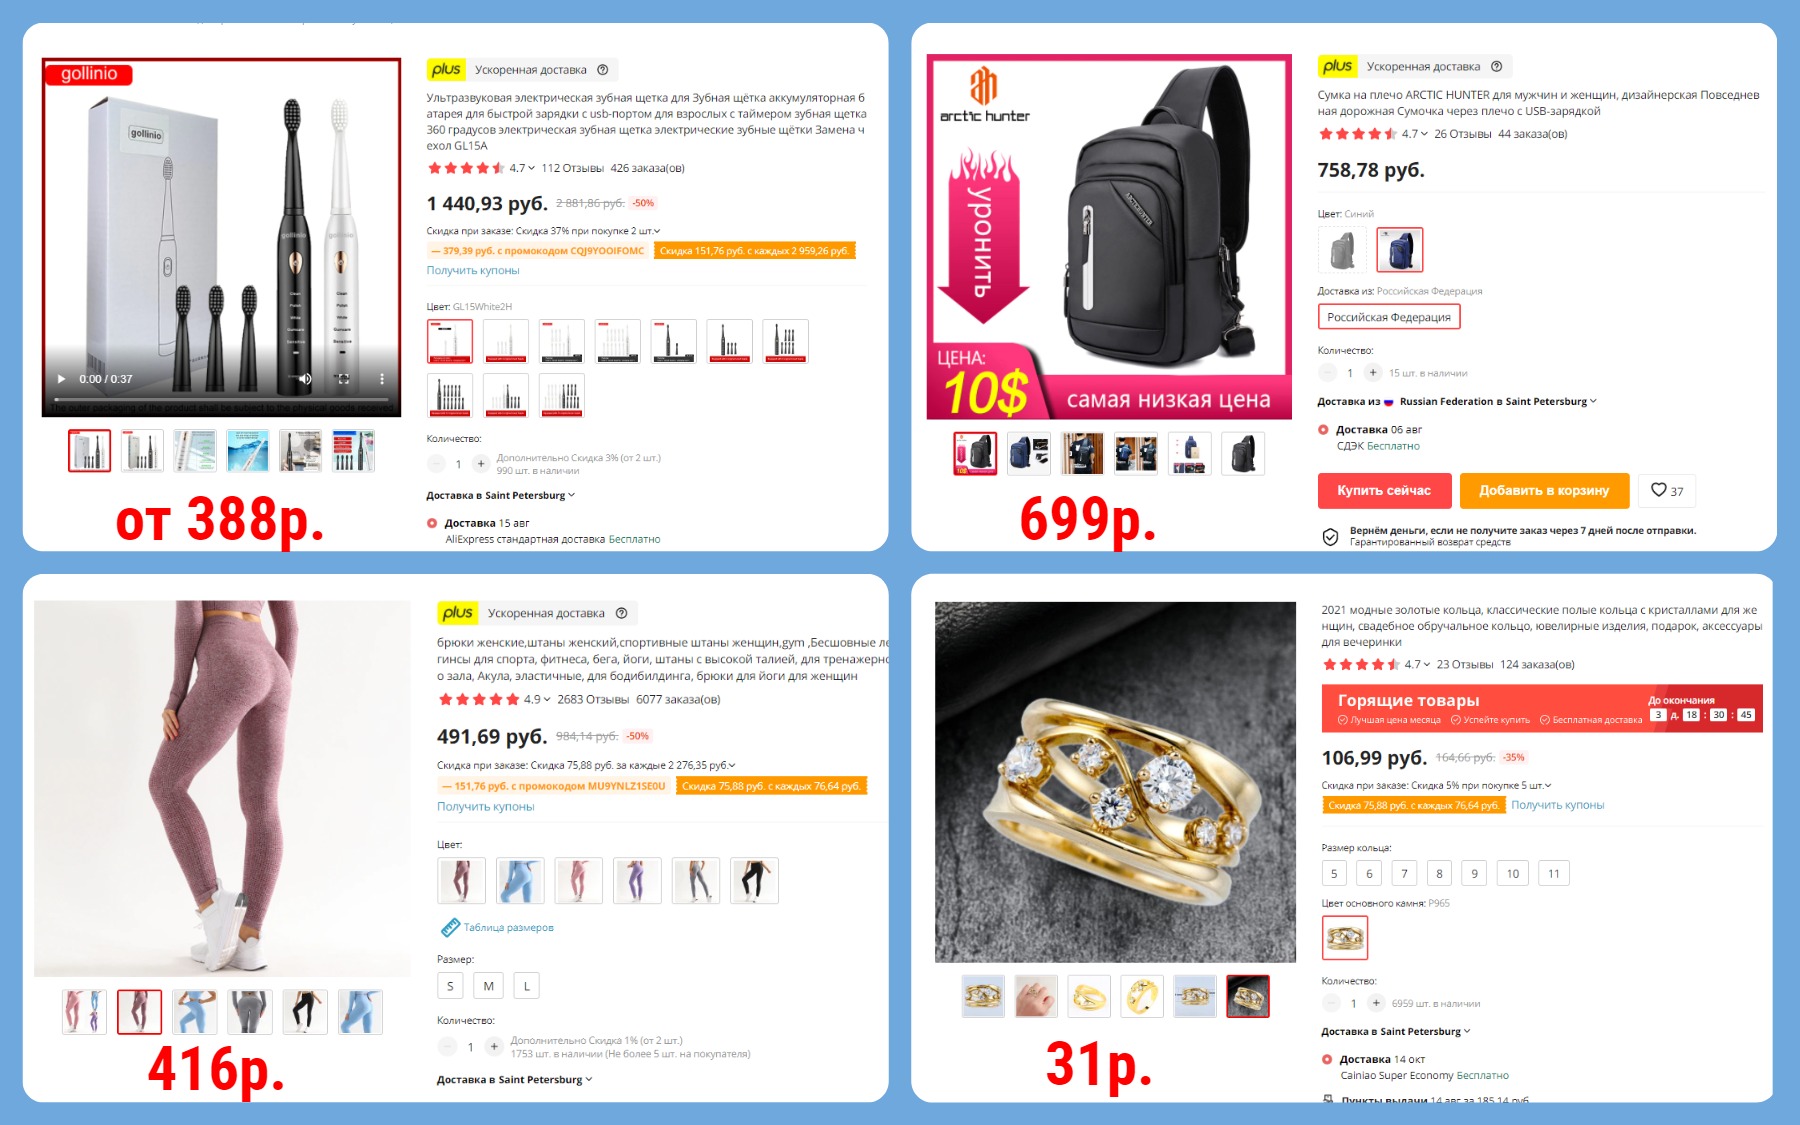Select the black leggings color swatch
This screenshot has width=1800, height=1125.
(x=754, y=881)
